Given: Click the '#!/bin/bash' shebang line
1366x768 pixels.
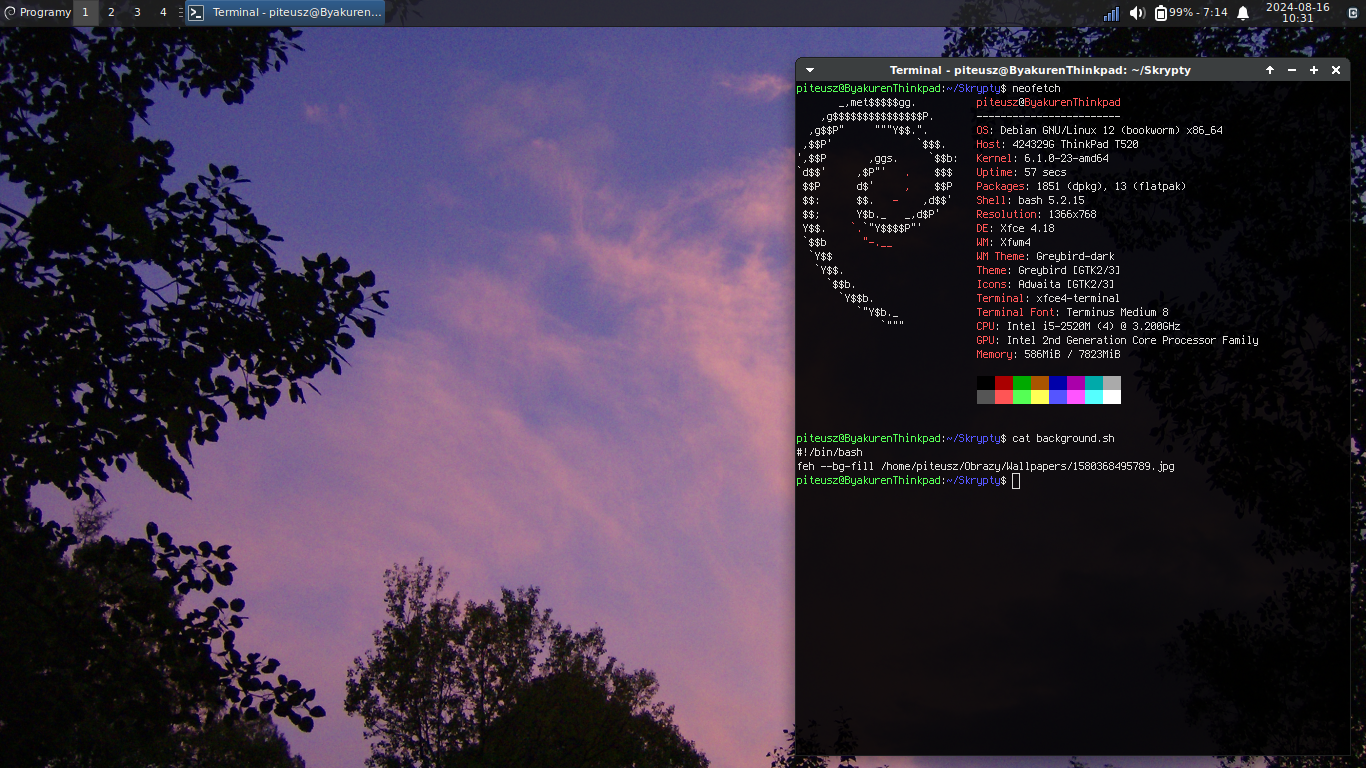Looking at the screenshot, I should (830, 453).
